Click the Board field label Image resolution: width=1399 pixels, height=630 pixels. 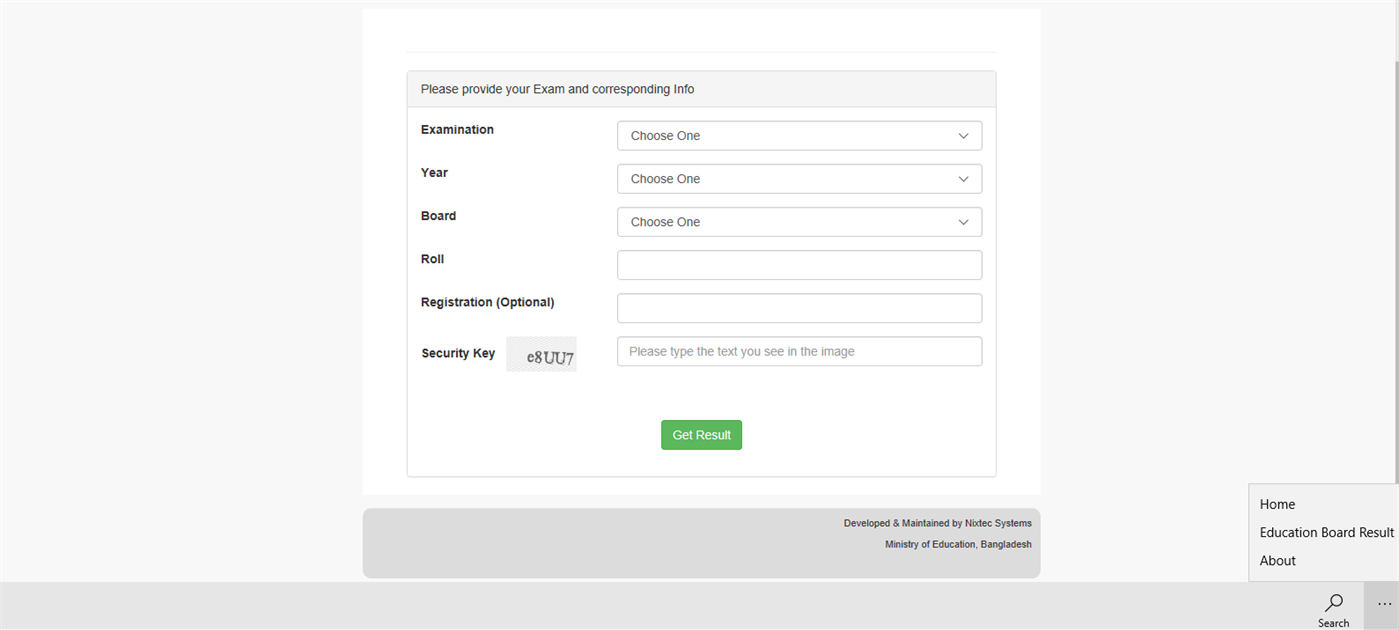click(x=438, y=216)
